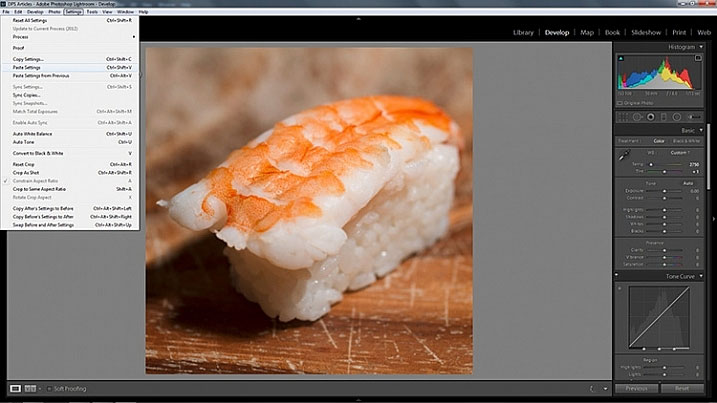Image resolution: width=717 pixels, height=403 pixels.
Task: Select the Spot Removal tool
Action: (637, 117)
